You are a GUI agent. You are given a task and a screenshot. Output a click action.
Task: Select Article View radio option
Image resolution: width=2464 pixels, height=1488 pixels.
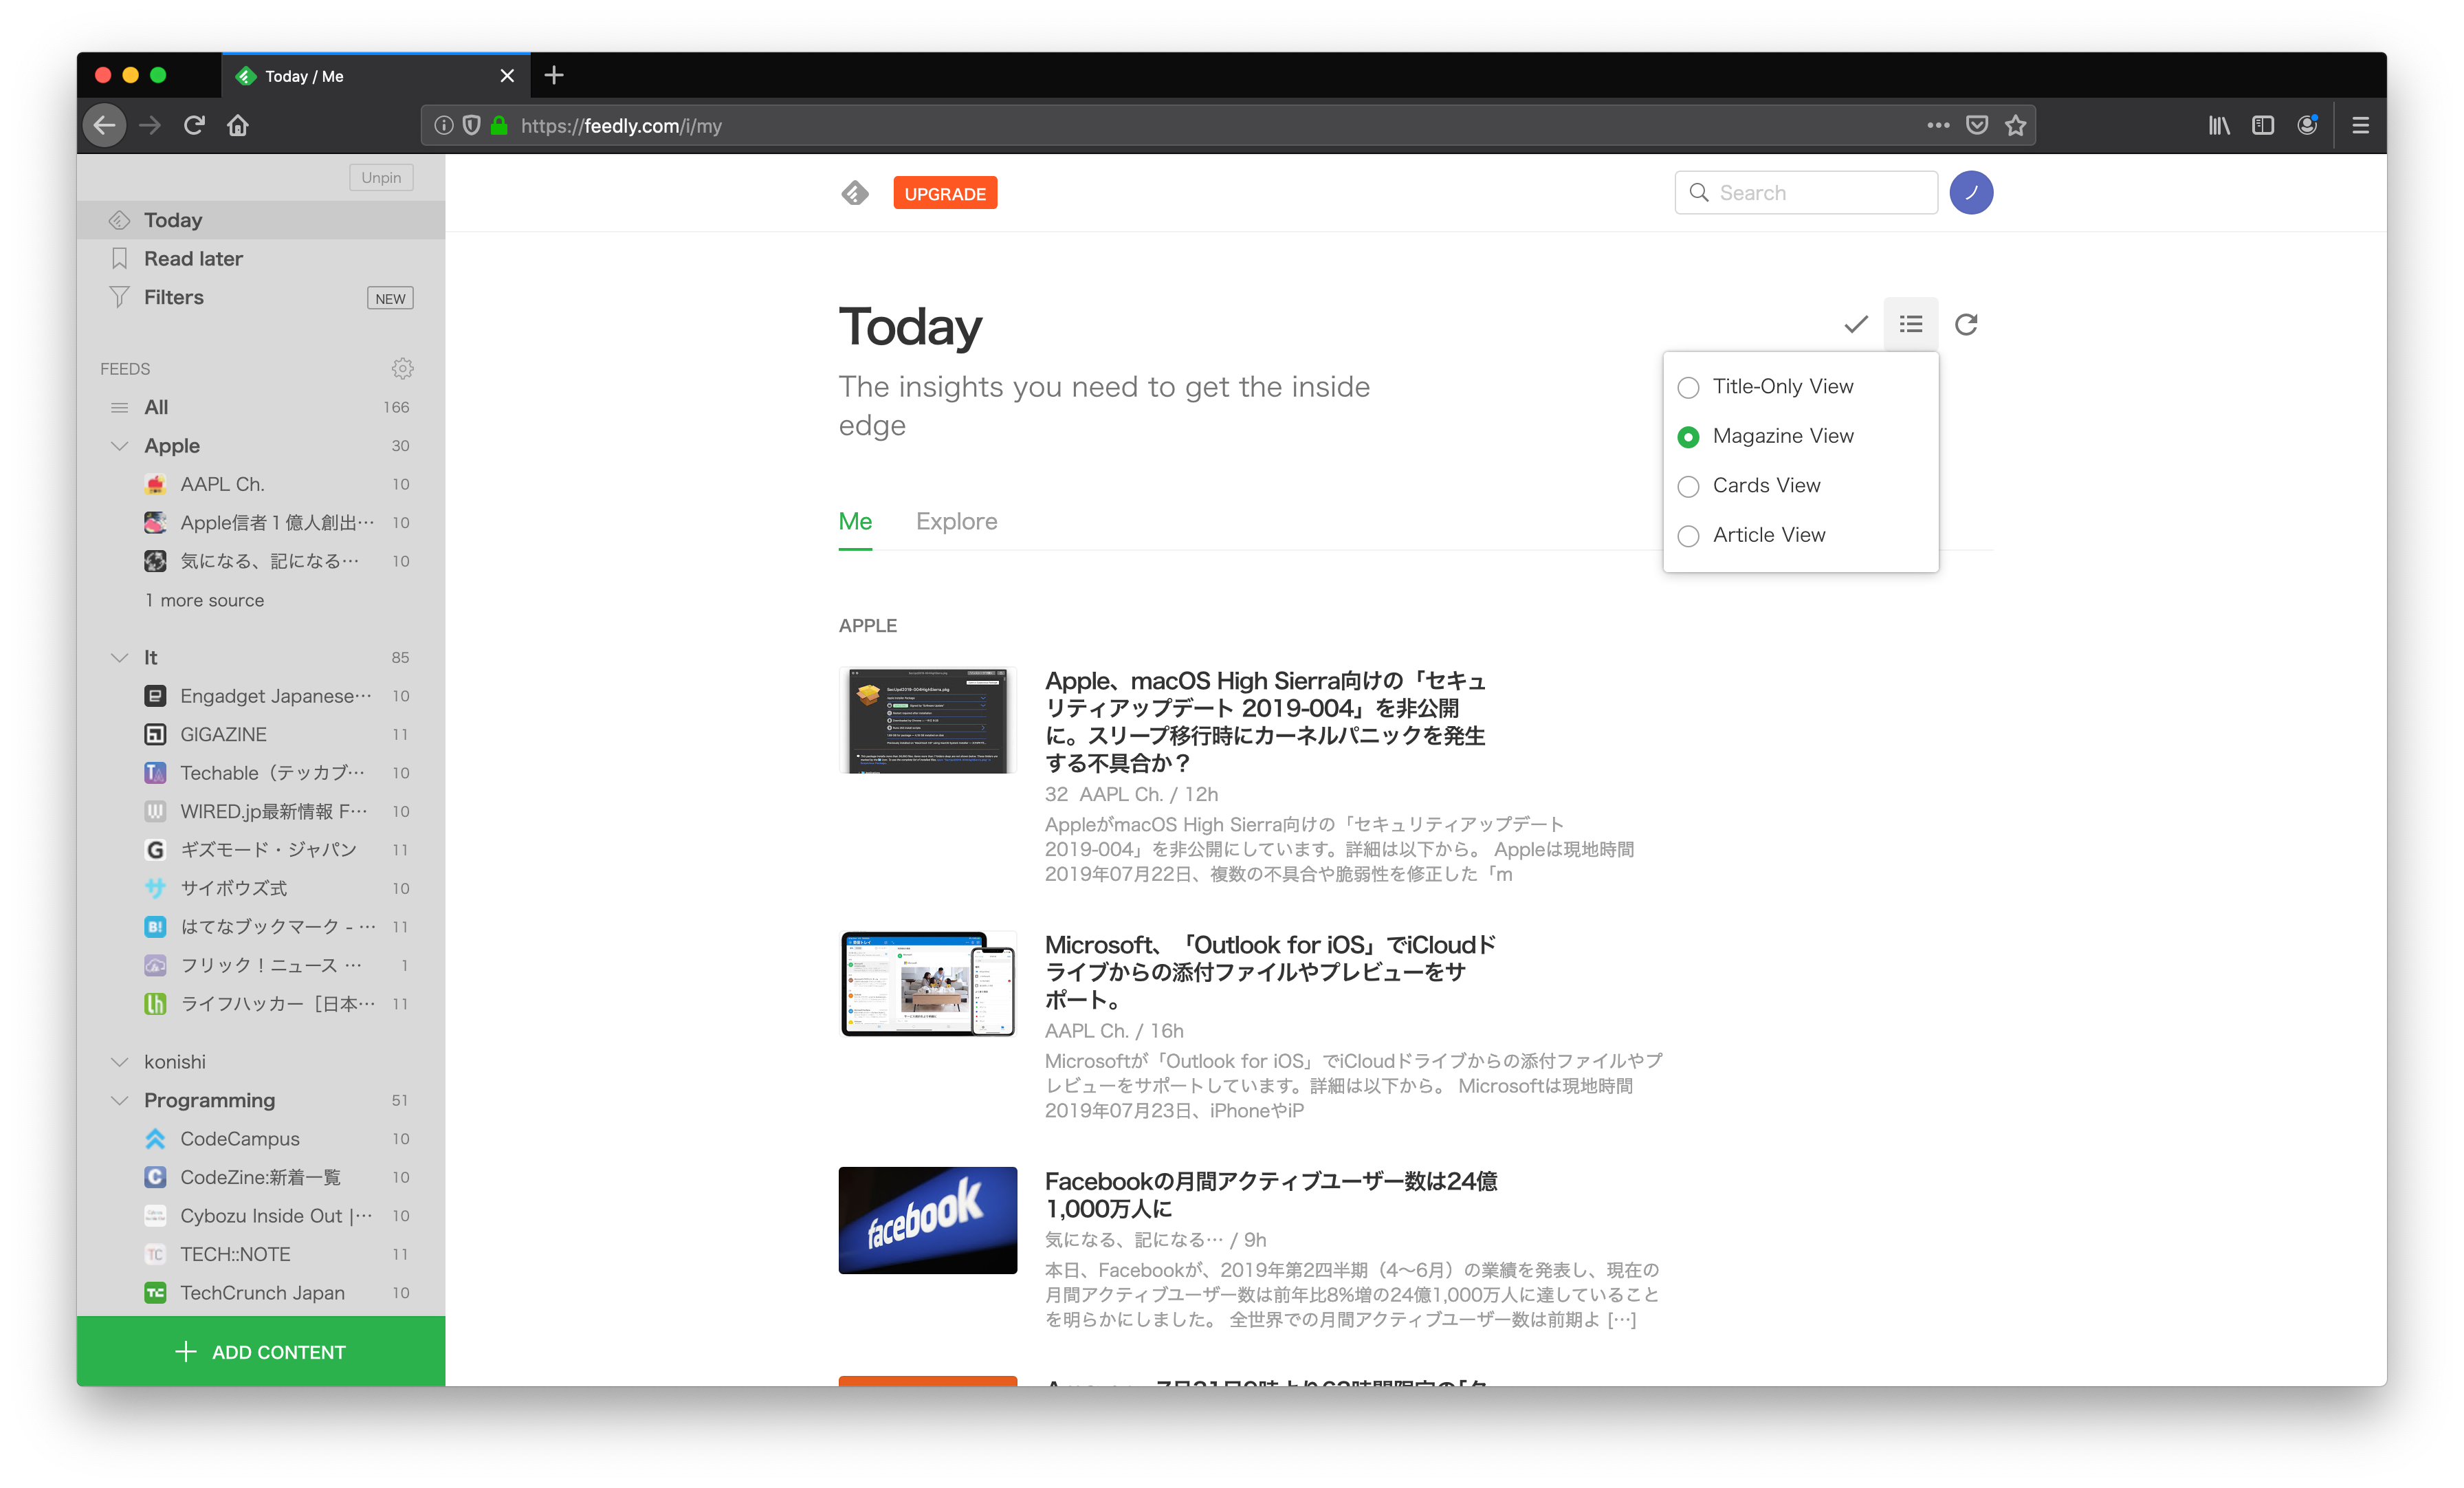(x=1688, y=536)
